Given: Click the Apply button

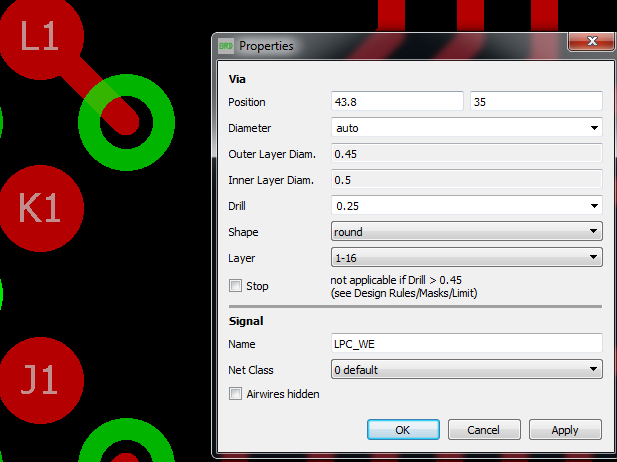Looking at the screenshot, I should pyautogui.click(x=565, y=430).
